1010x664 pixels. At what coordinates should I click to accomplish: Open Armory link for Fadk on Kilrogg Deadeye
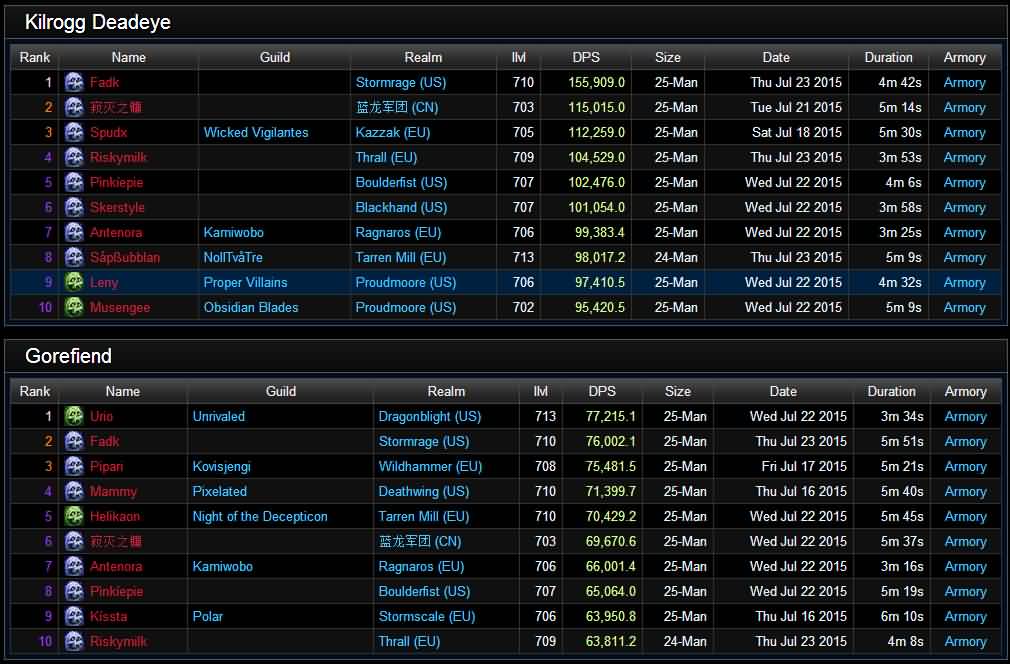point(964,82)
